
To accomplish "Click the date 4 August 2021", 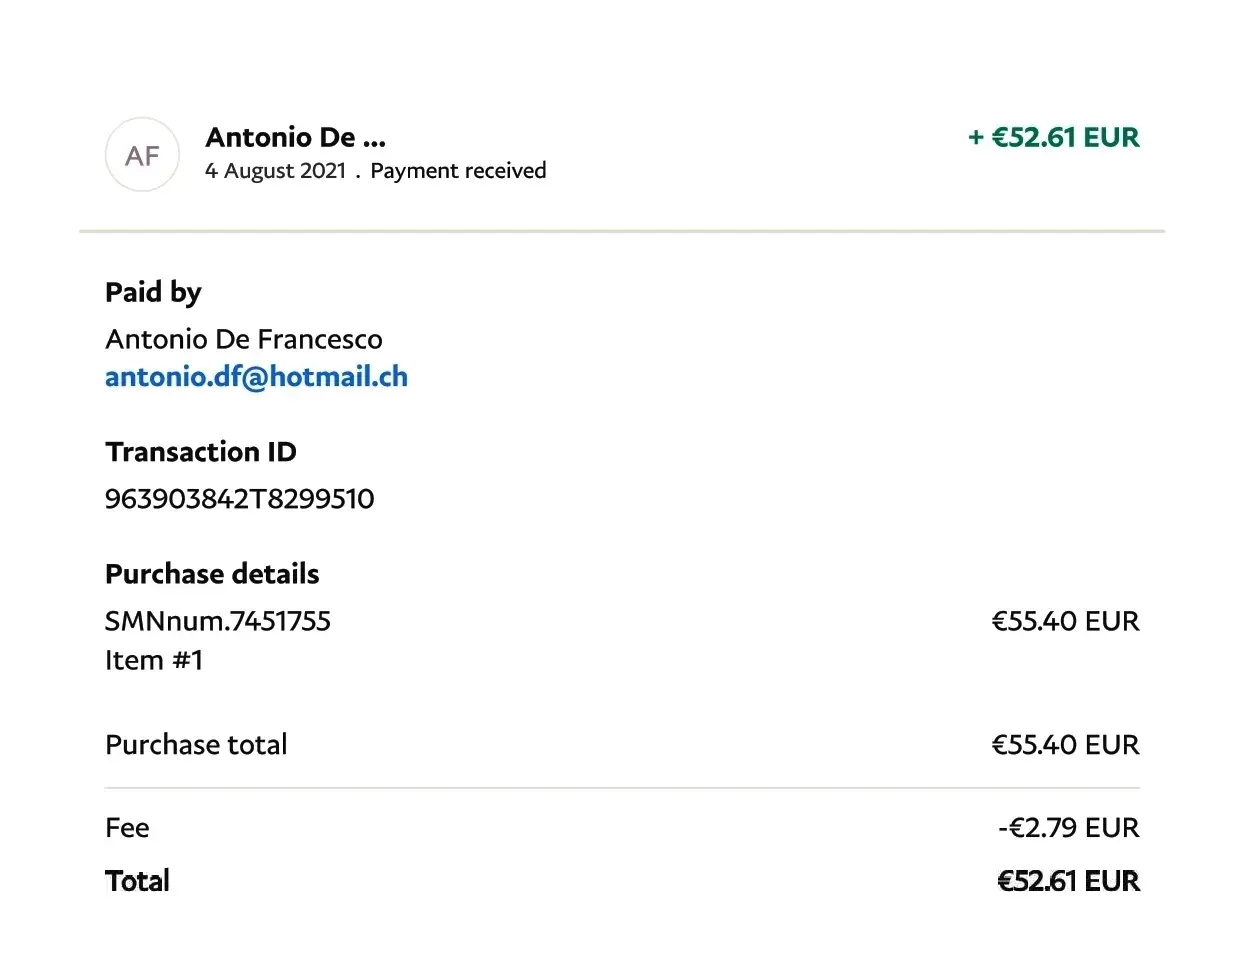I will point(275,171).
